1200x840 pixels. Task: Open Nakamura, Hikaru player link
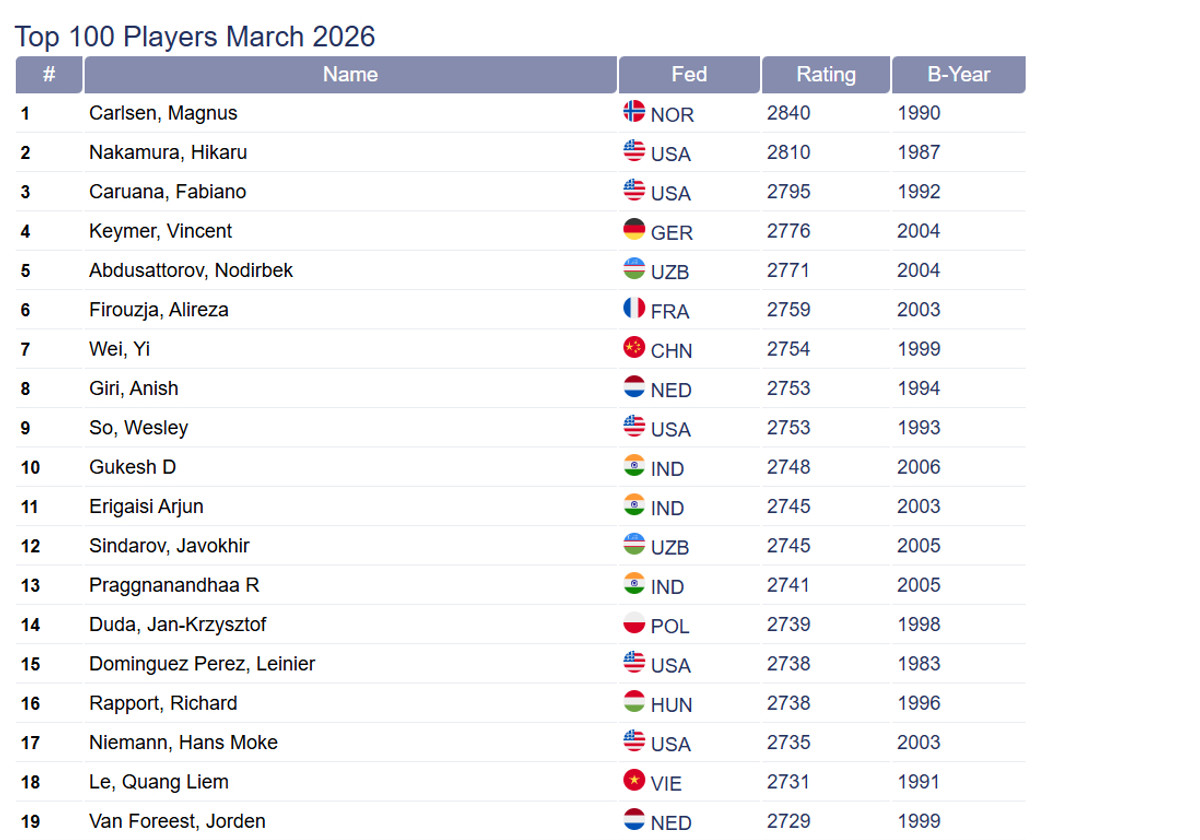(168, 152)
